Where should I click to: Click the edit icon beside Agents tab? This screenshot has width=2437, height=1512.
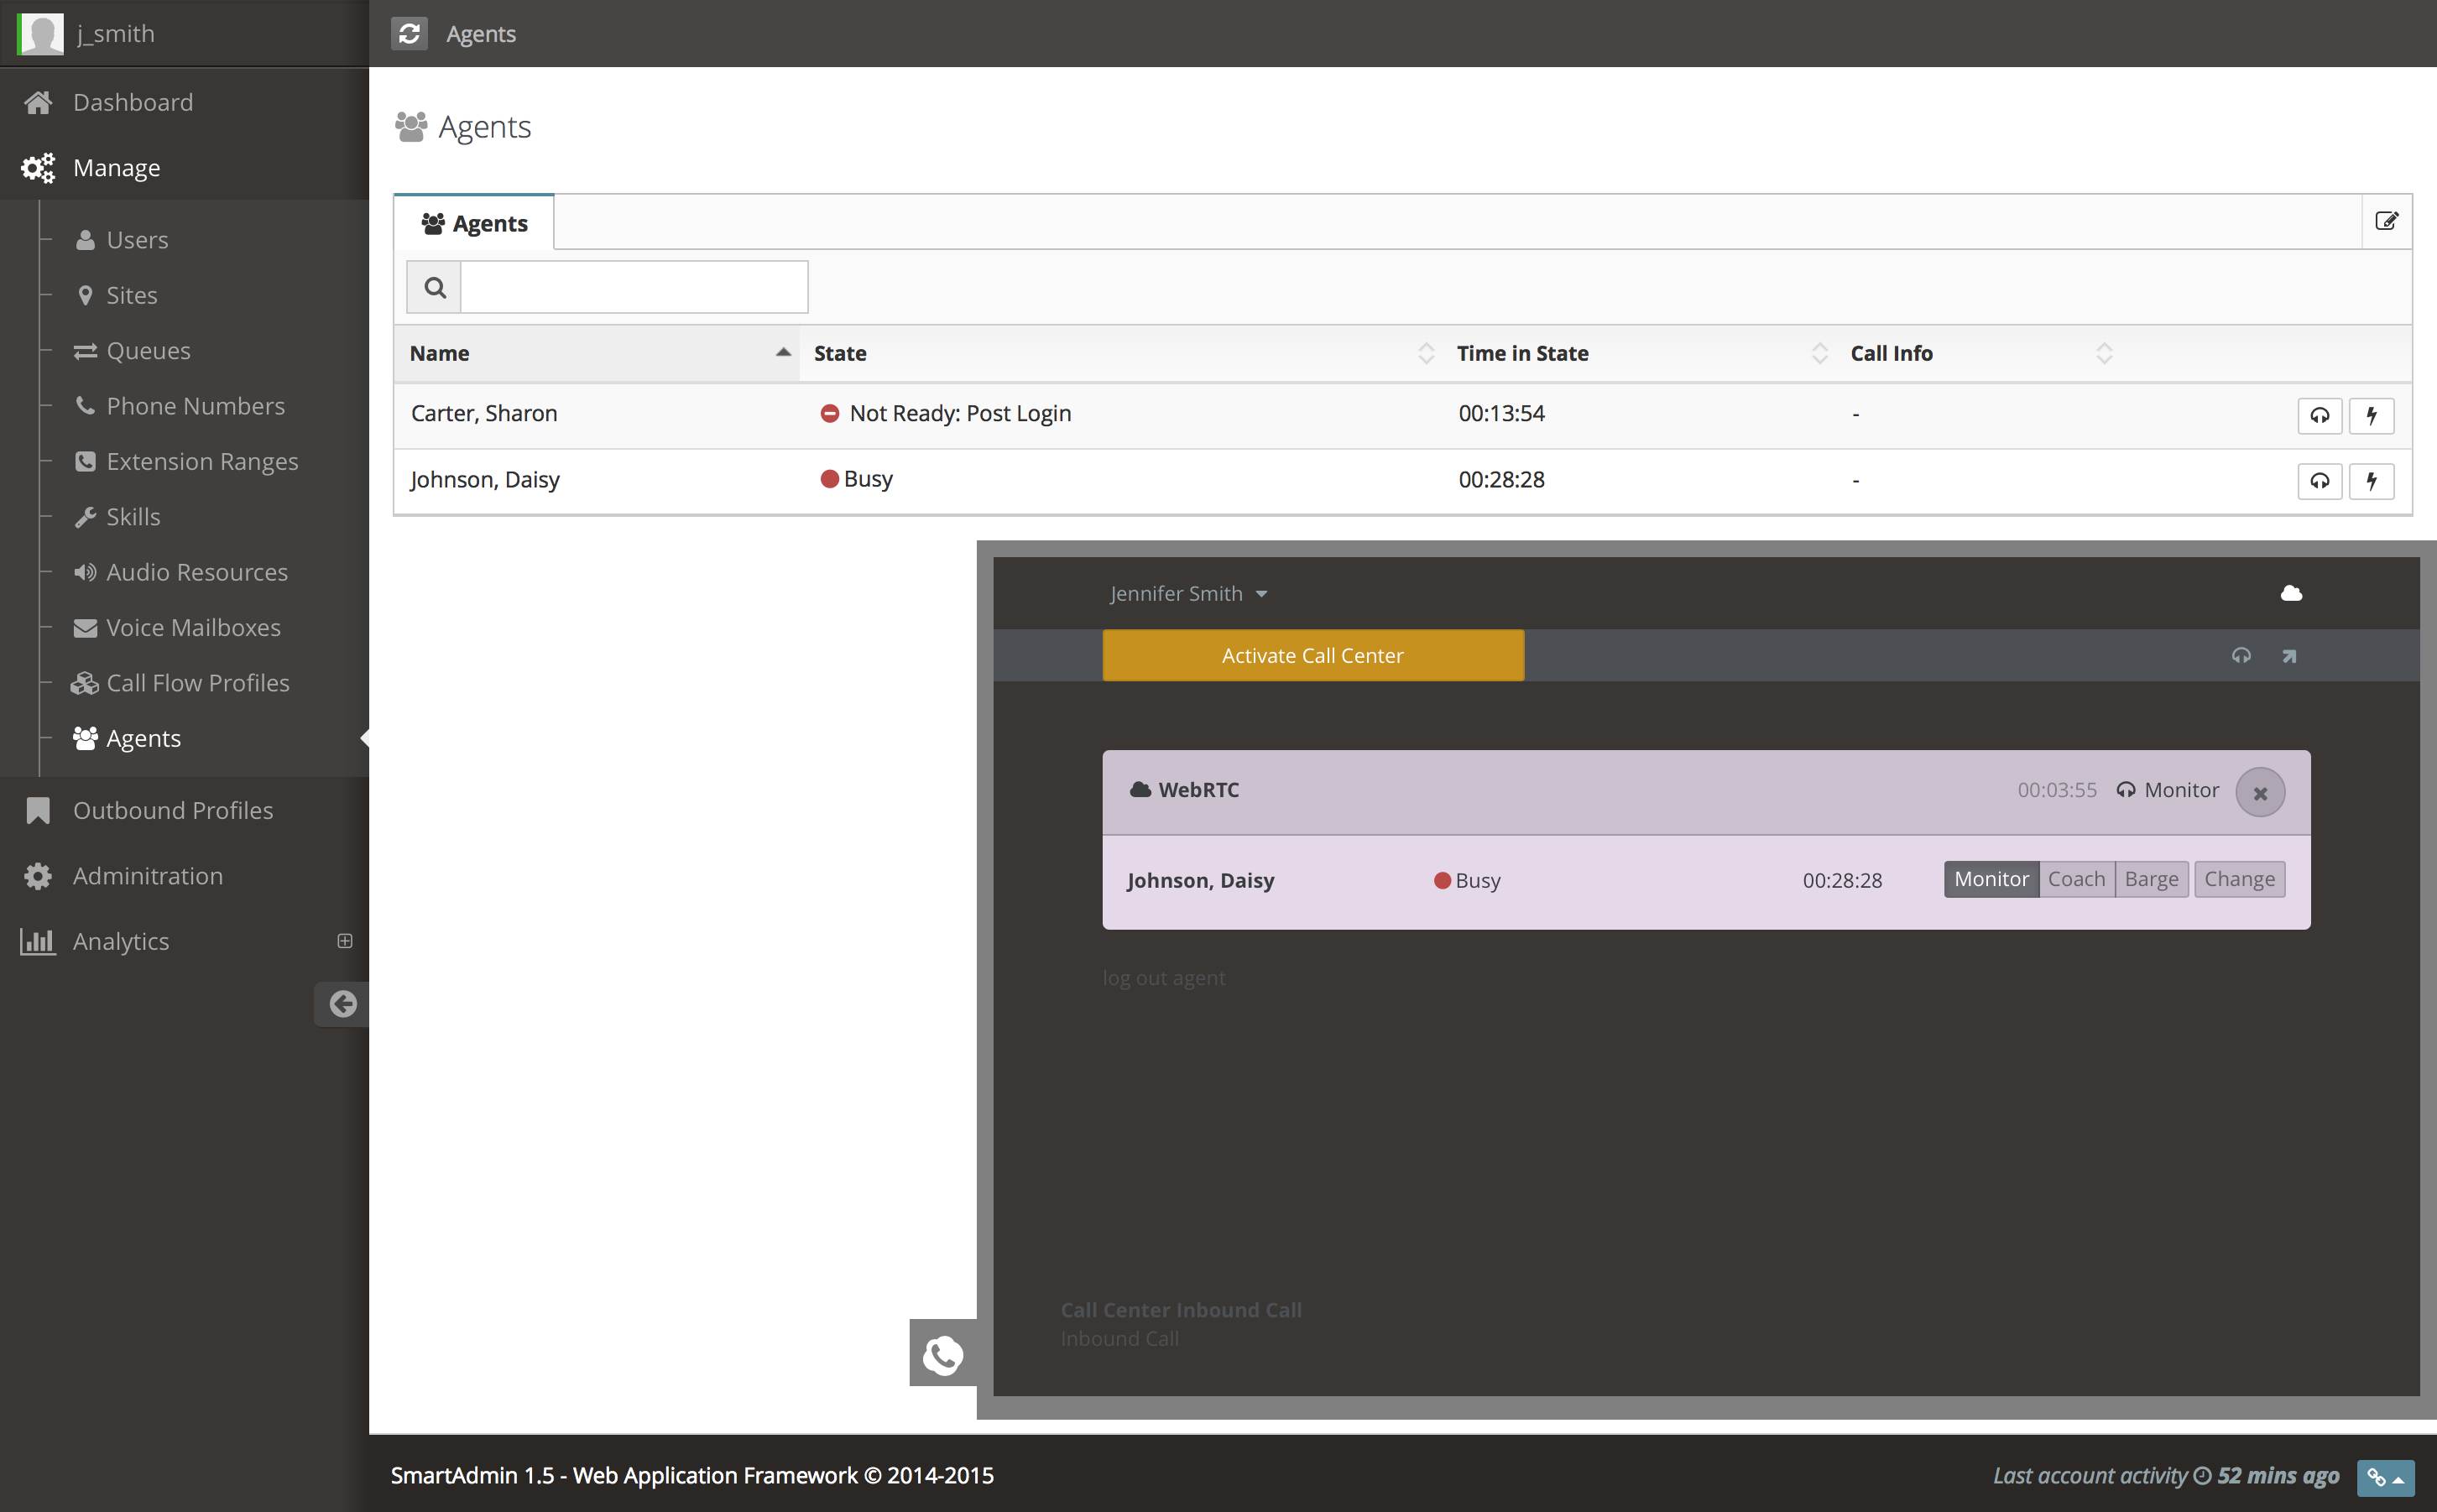point(2386,221)
